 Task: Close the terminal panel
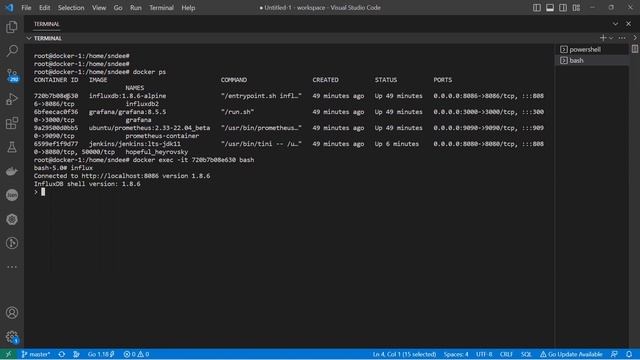[629, 24]
